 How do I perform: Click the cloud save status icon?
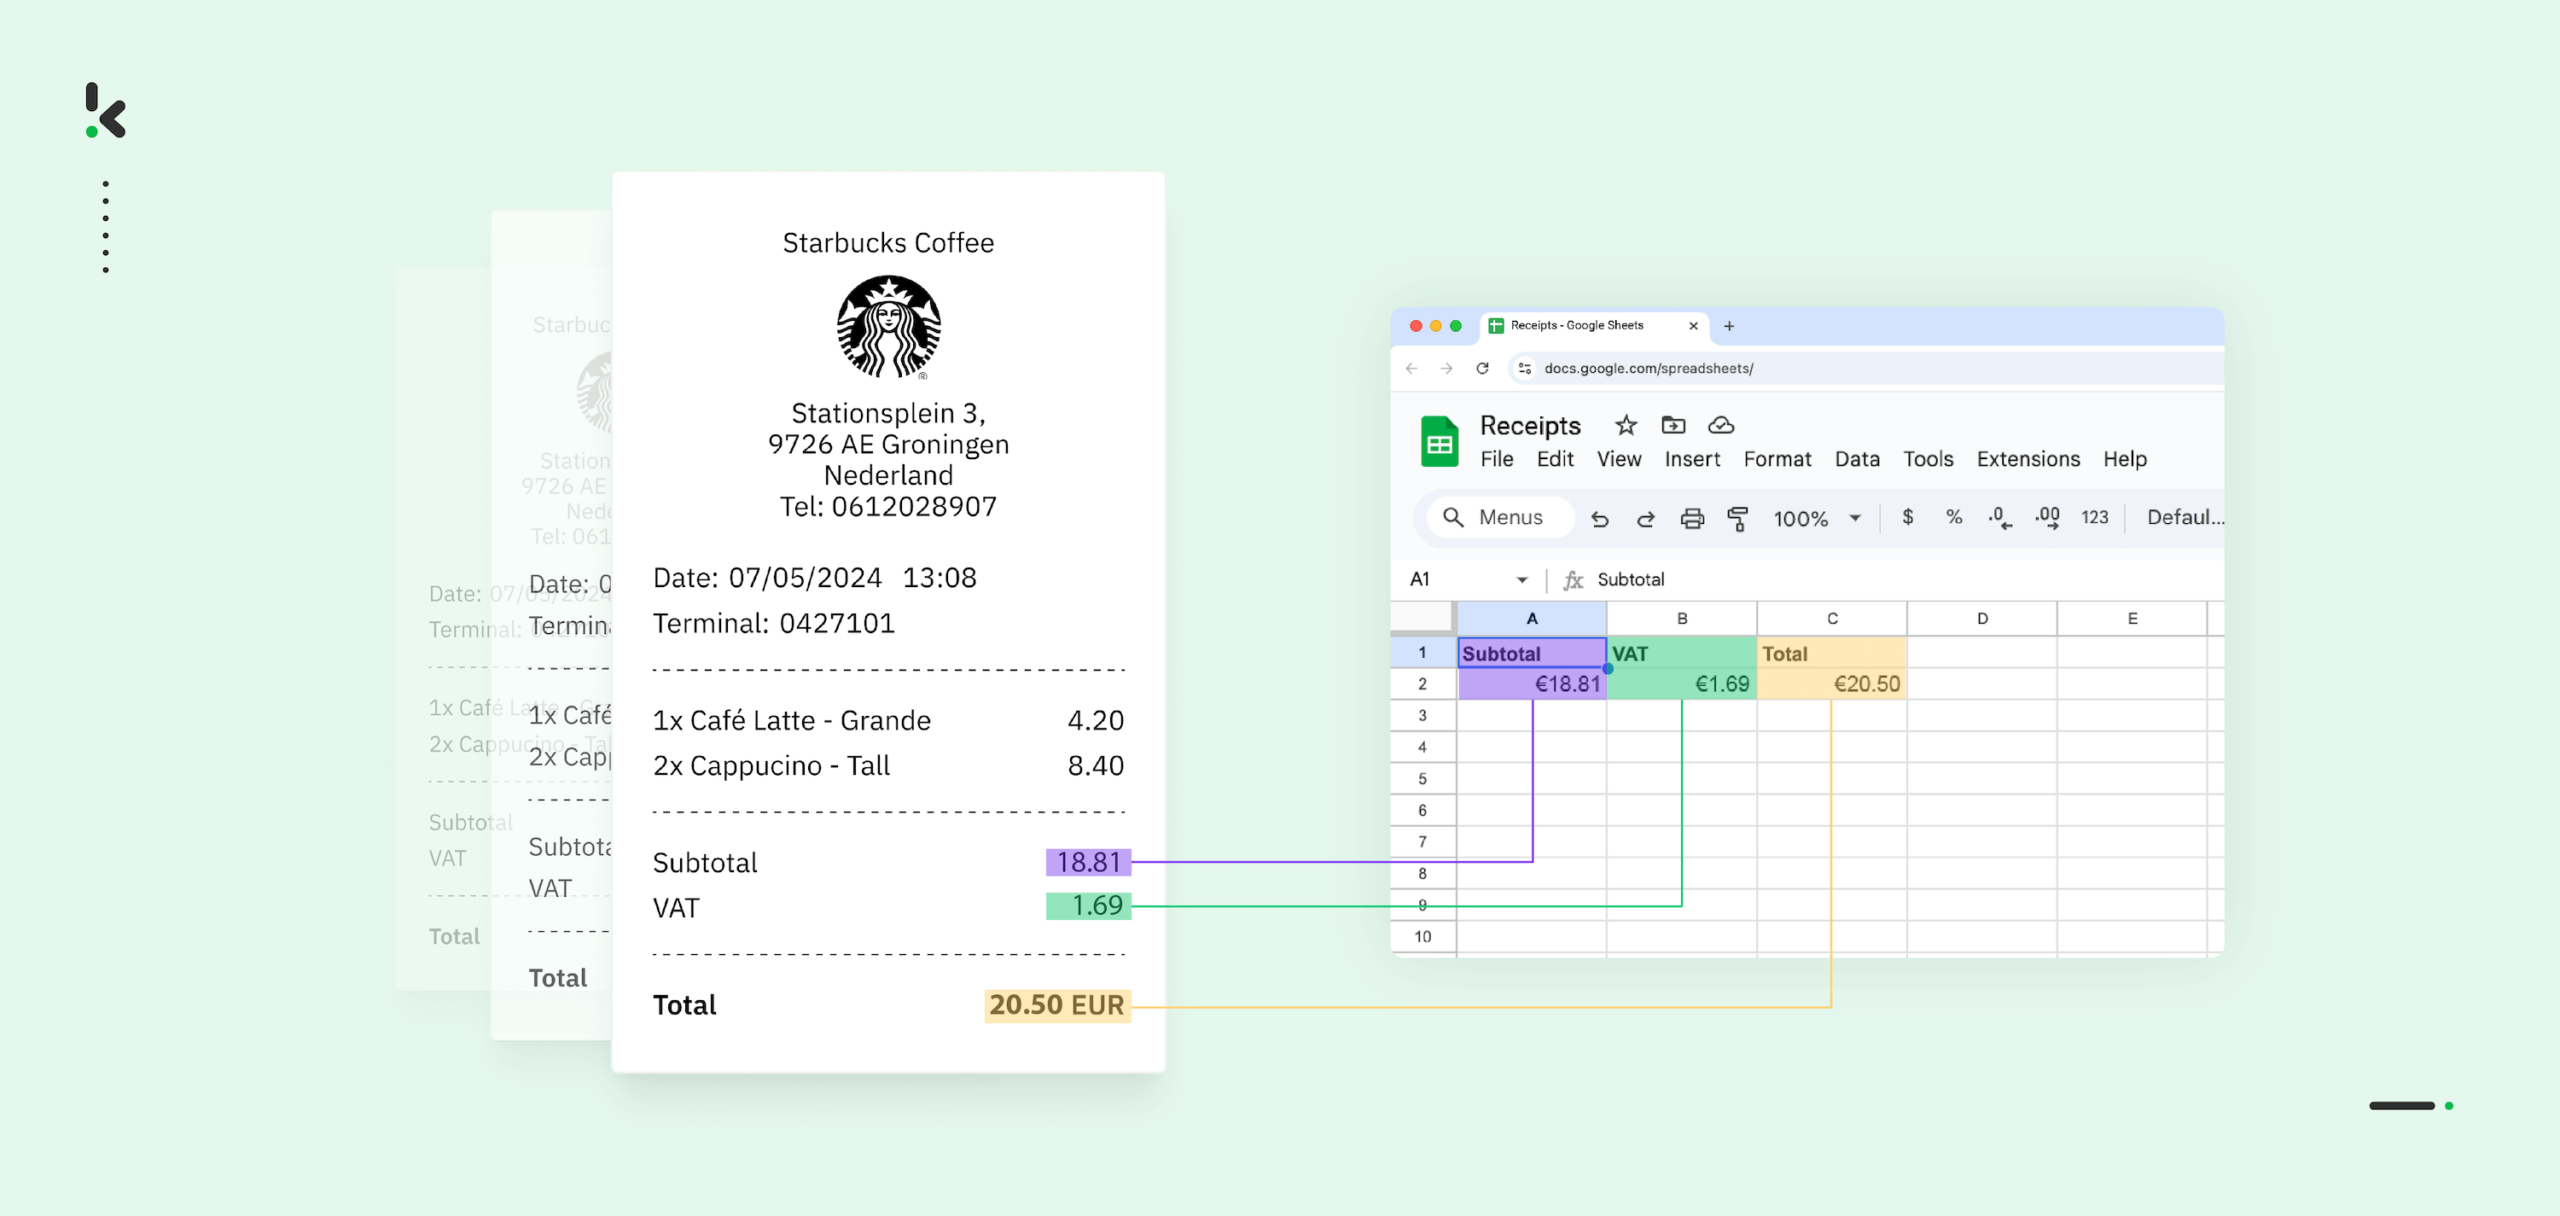pos(1721,426)
